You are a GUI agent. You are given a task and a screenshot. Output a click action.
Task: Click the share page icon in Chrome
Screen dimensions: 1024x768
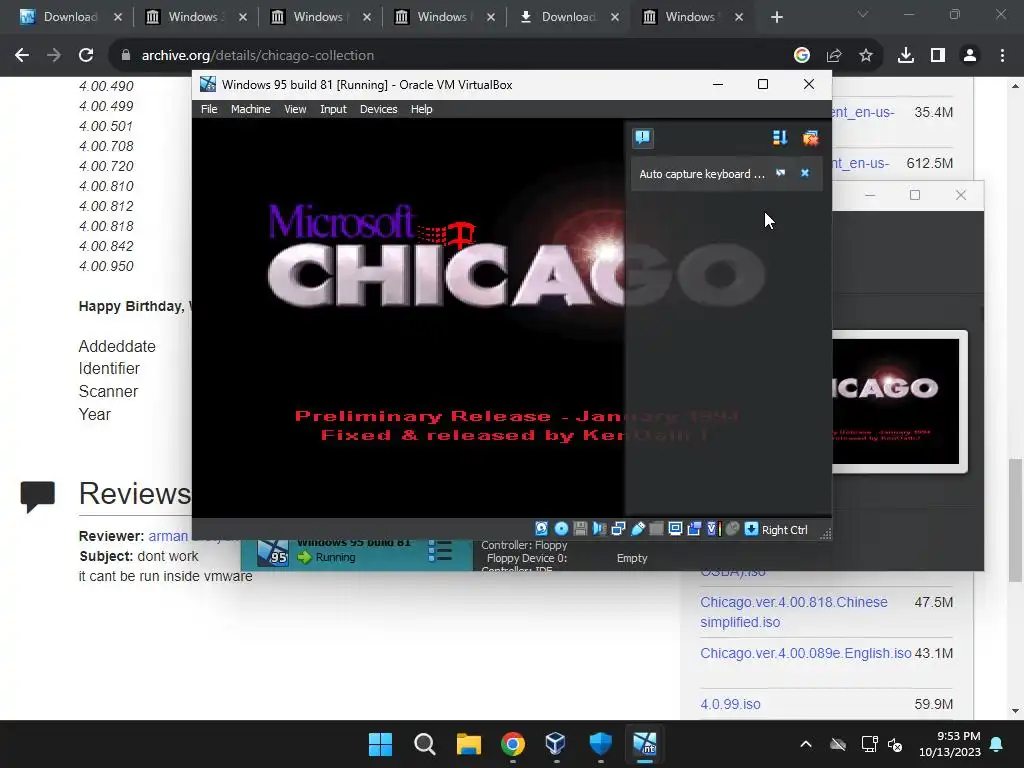click(x=834, y=56)
